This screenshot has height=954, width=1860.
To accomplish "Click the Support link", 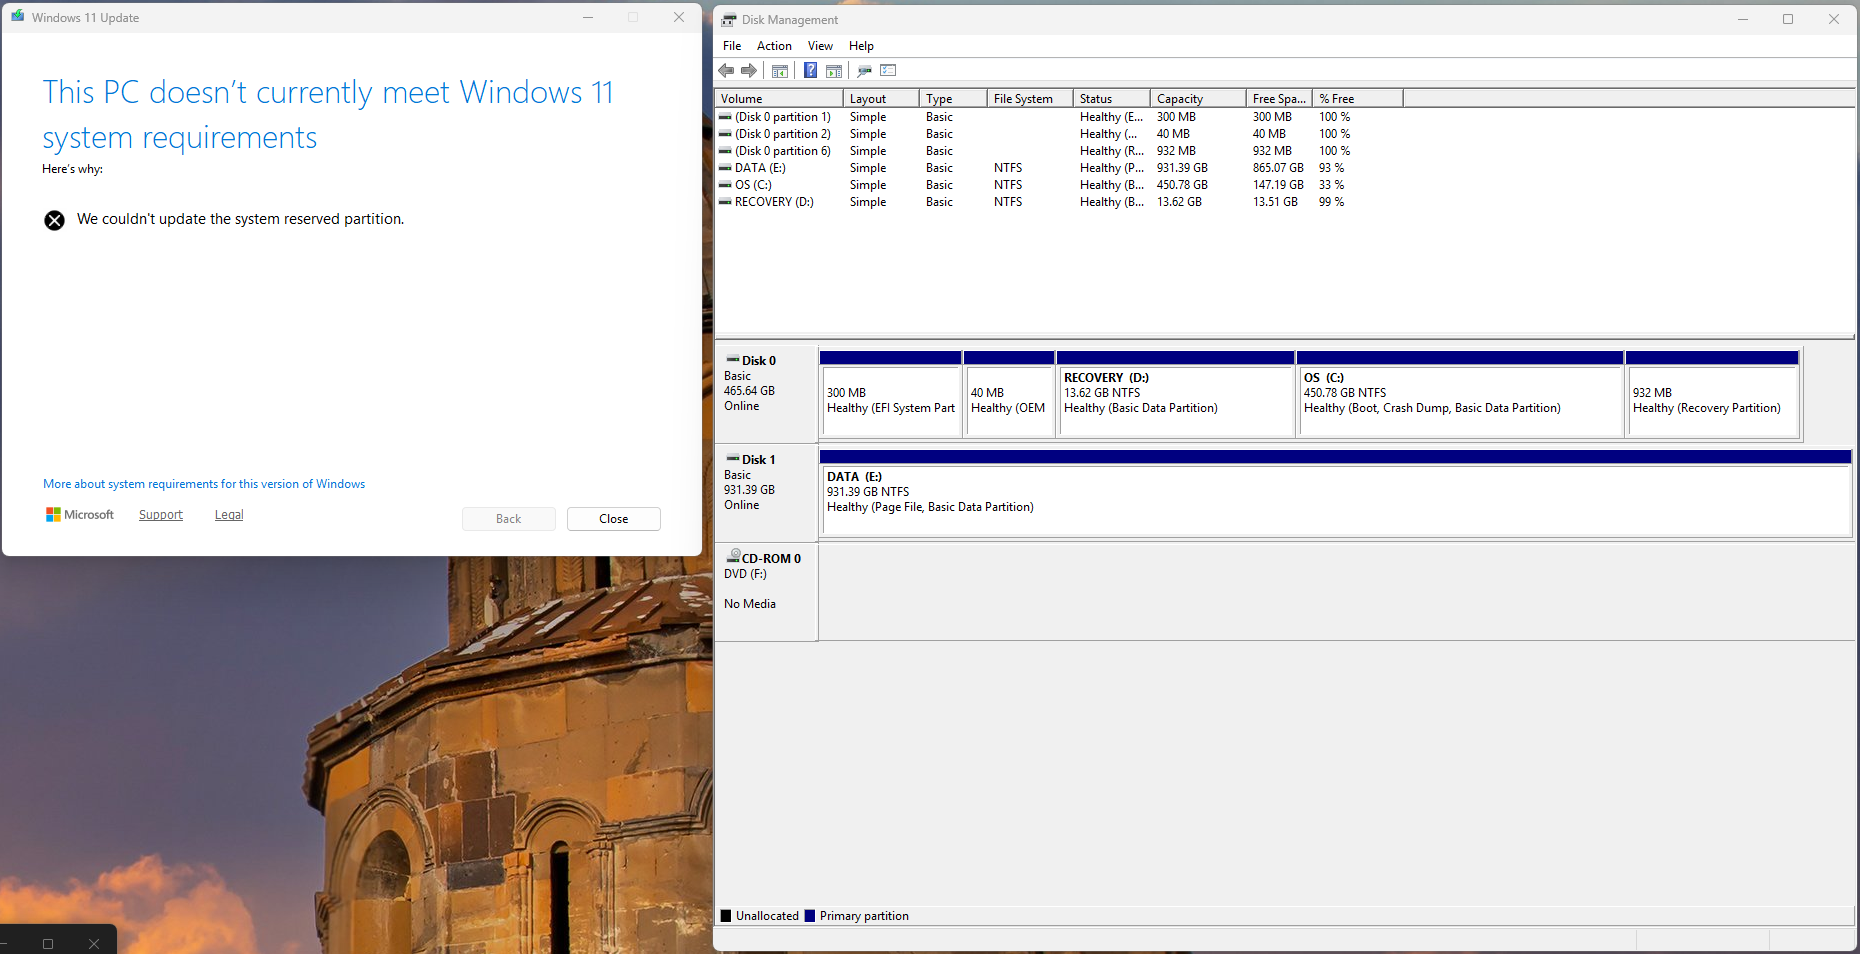I will click(160, 514).
